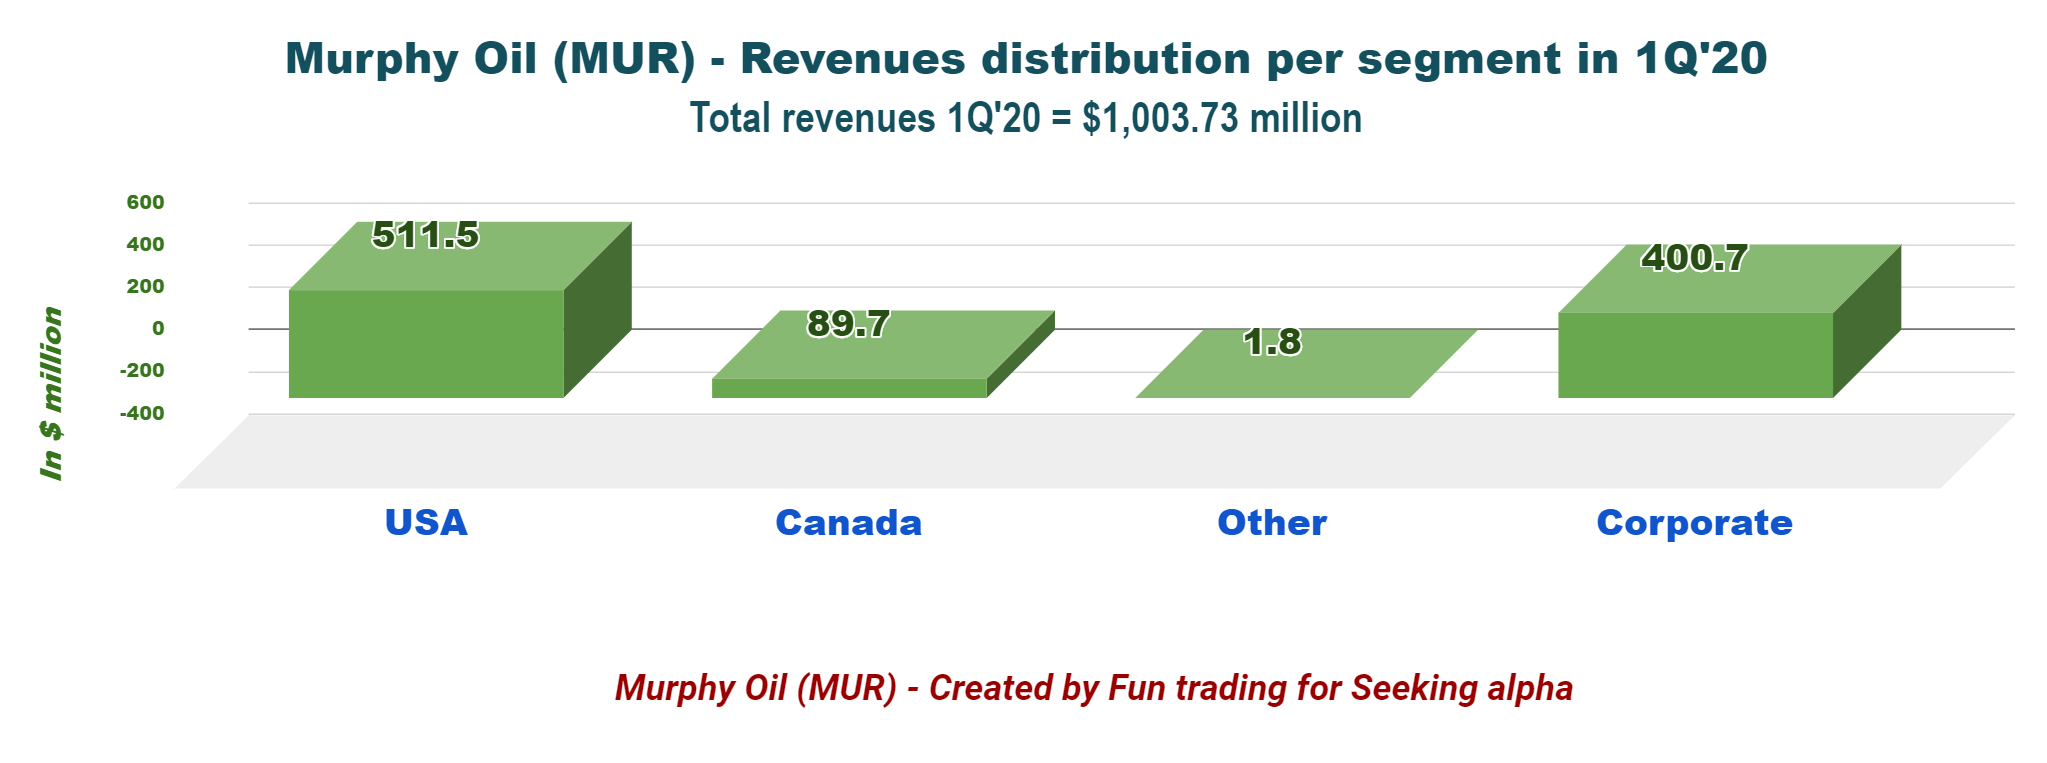2047x763 pixels.
Task: Click the -200 y-axis tick label
Action: coord(142,371)
